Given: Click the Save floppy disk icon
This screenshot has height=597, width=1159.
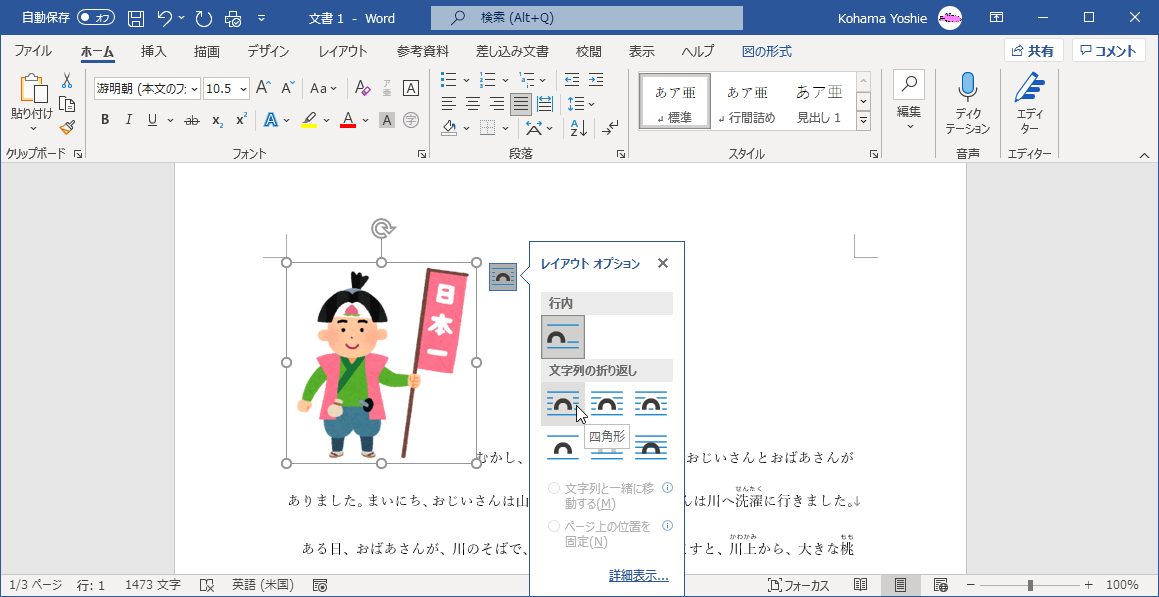Looking at the screenshot, I should [135, 18].
